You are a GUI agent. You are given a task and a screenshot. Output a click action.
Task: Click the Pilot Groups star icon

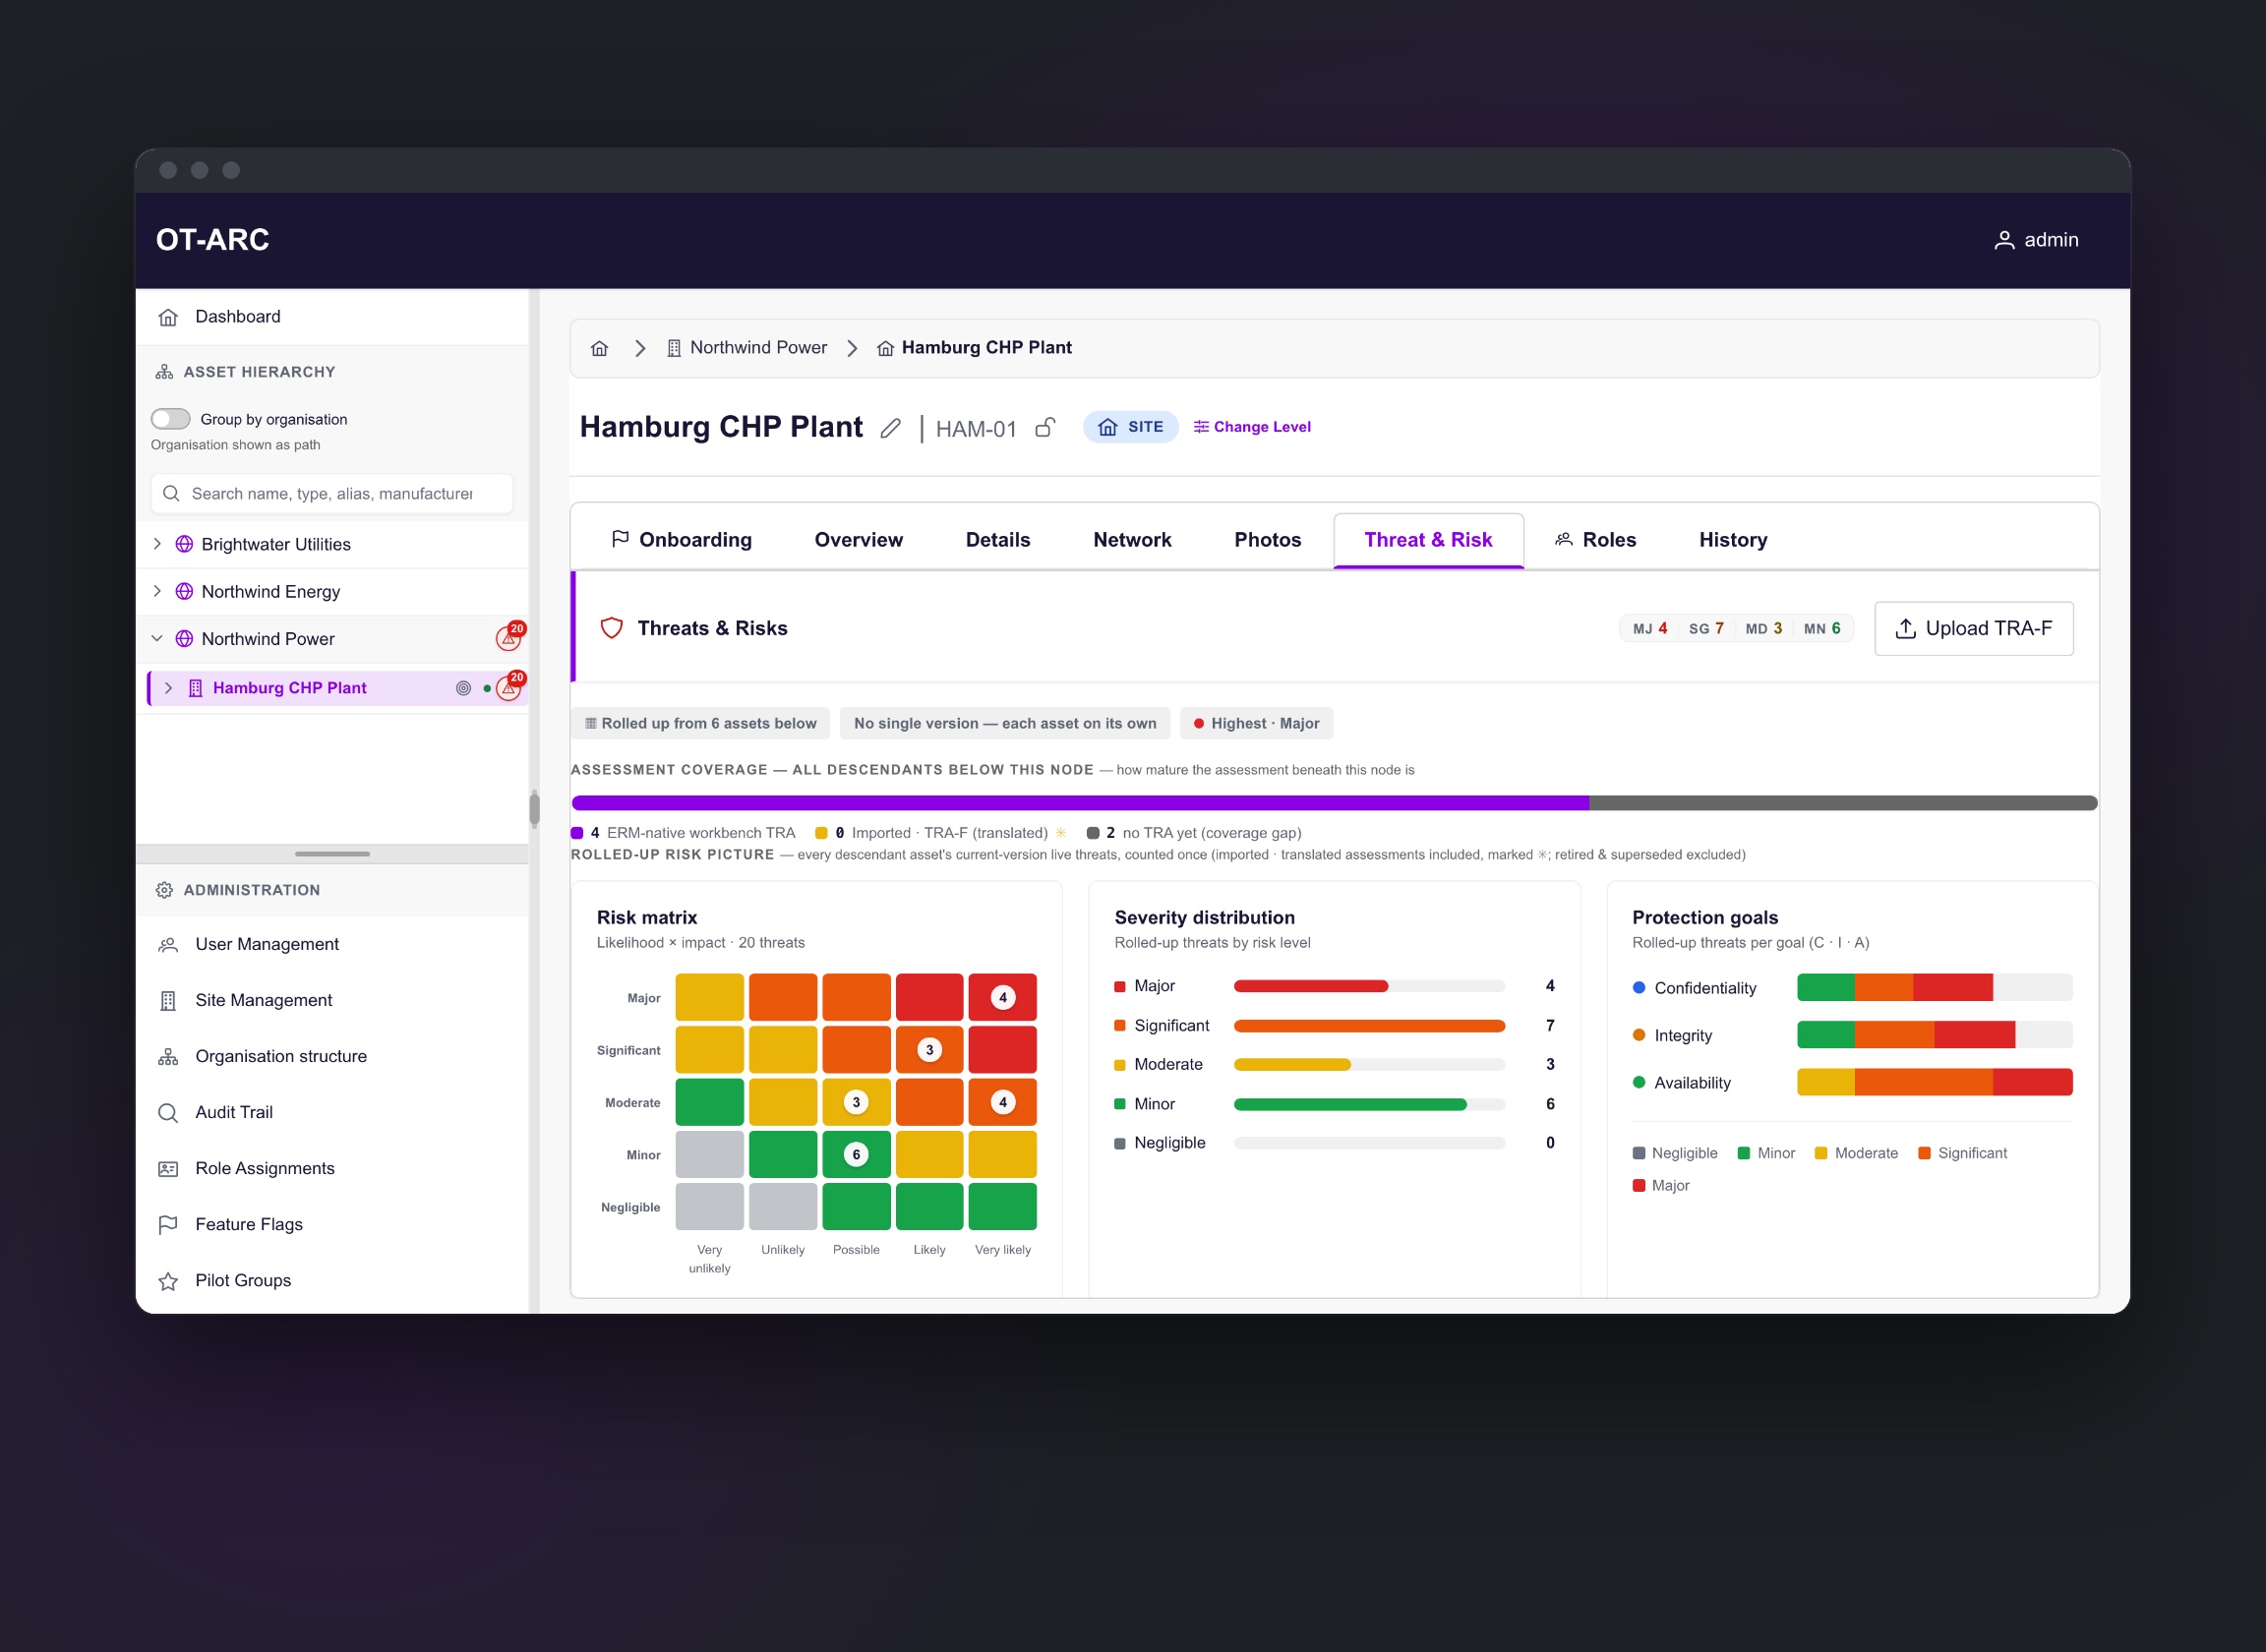168,1280
